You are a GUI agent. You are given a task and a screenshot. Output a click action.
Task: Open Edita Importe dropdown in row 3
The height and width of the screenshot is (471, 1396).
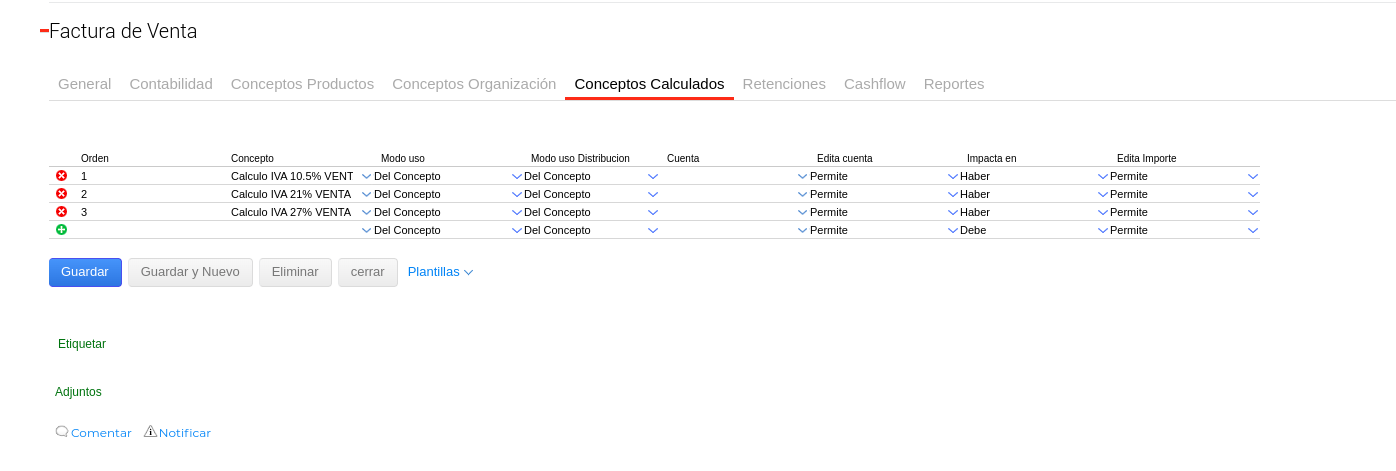pyautogui.click(x=1253, y=212)
